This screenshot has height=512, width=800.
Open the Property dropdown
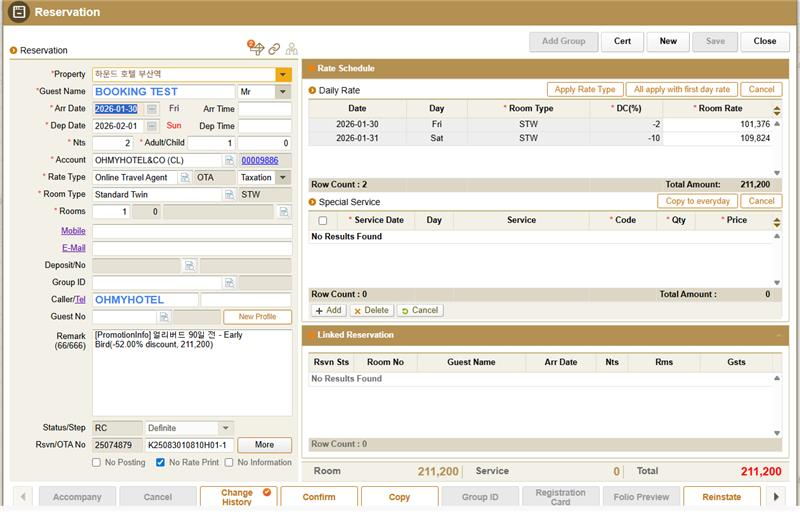(283, 75)
